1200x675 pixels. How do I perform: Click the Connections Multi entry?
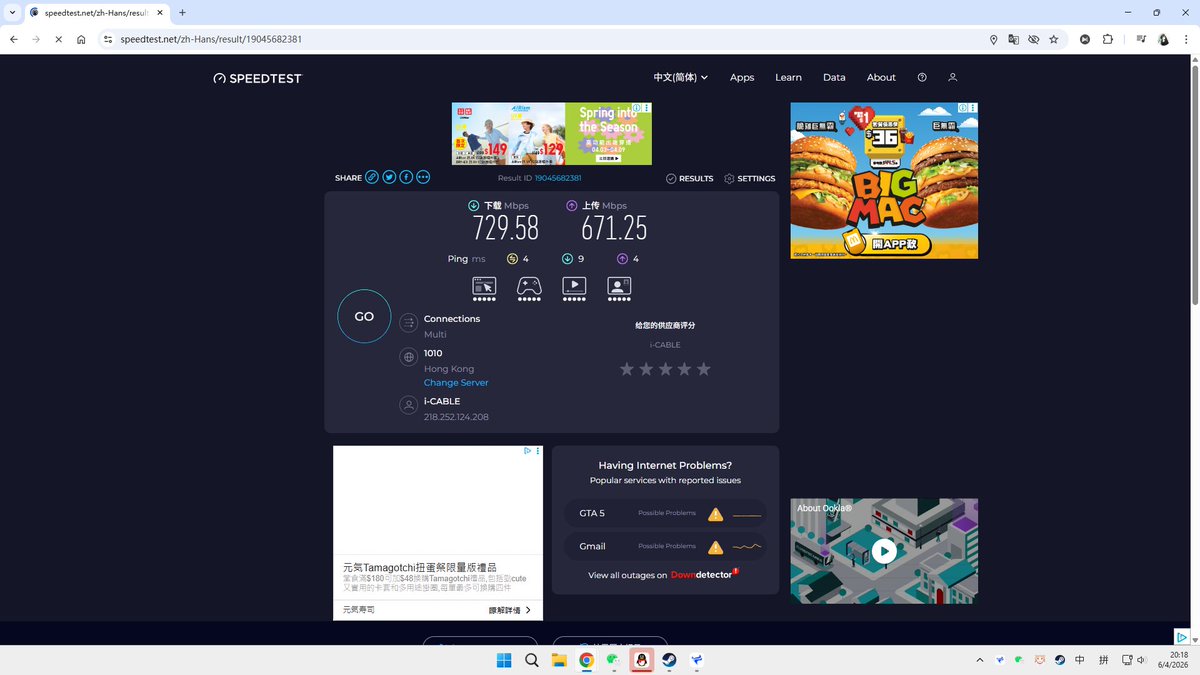[452, 326]
